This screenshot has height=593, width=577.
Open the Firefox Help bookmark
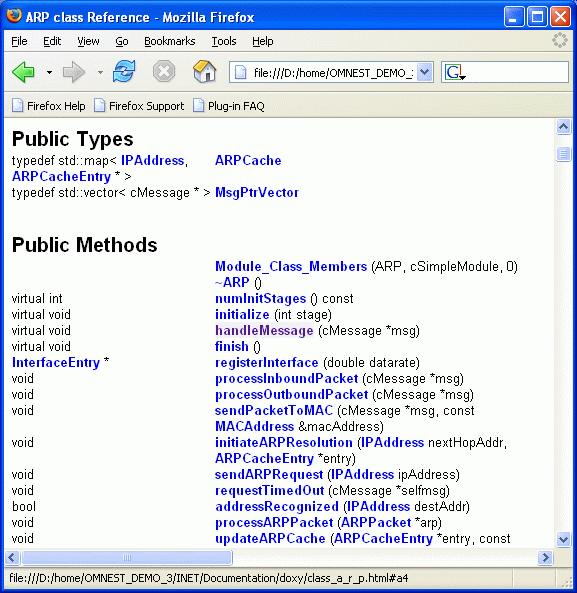pyautogui.click(x=49, y=106)
